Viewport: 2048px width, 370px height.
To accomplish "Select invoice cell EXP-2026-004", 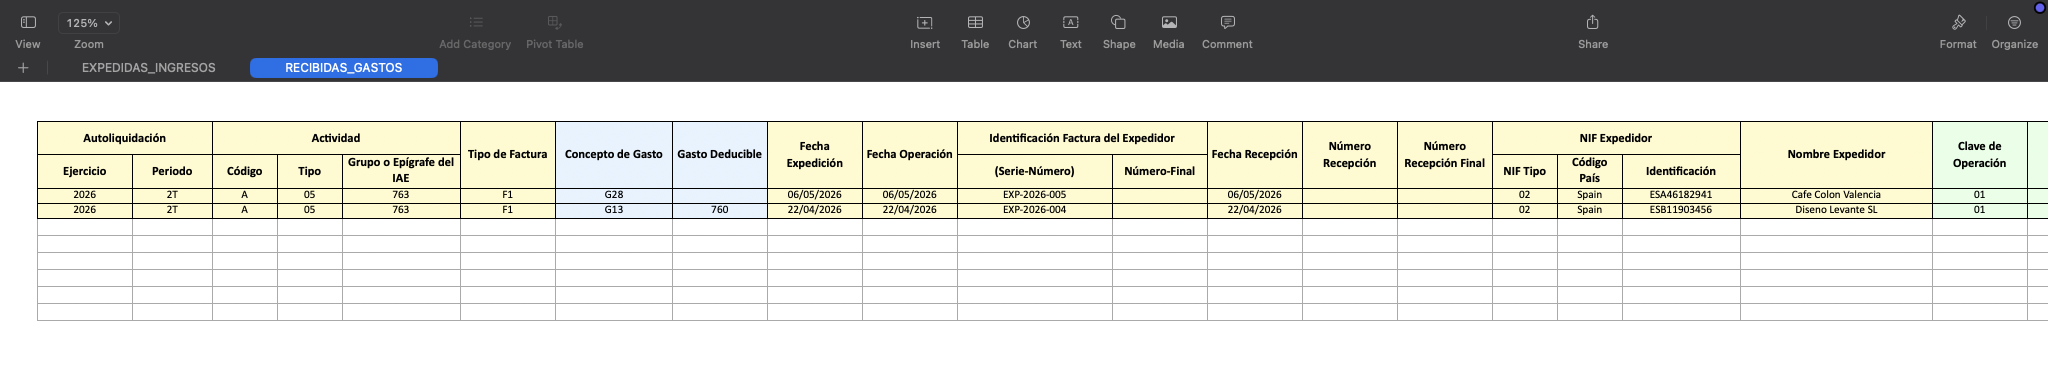I will coord(1035,210).
